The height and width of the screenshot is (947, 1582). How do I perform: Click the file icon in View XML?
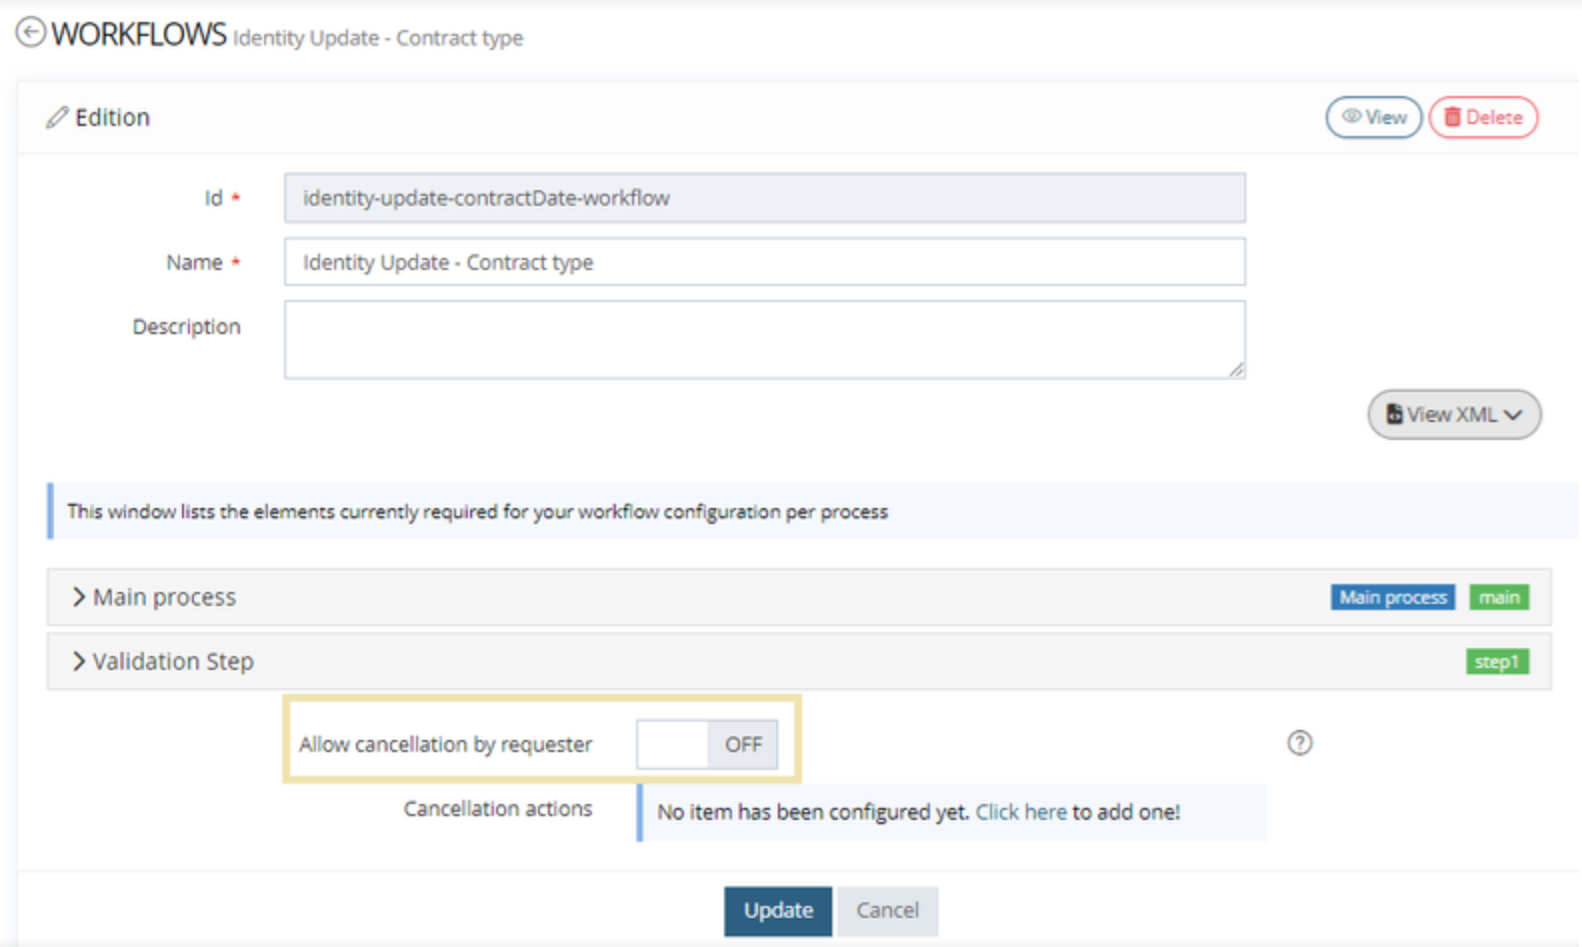(x=1394, y=414)
